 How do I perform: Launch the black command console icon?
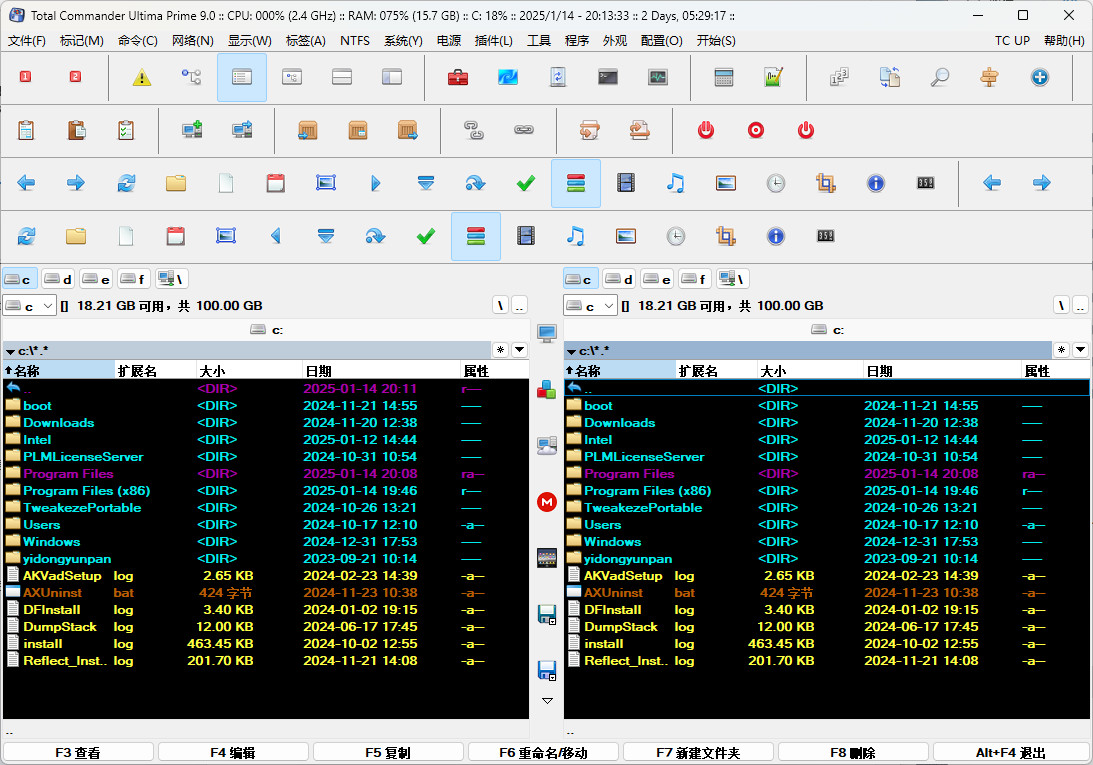pyautogui.click(x=608, y=77)
